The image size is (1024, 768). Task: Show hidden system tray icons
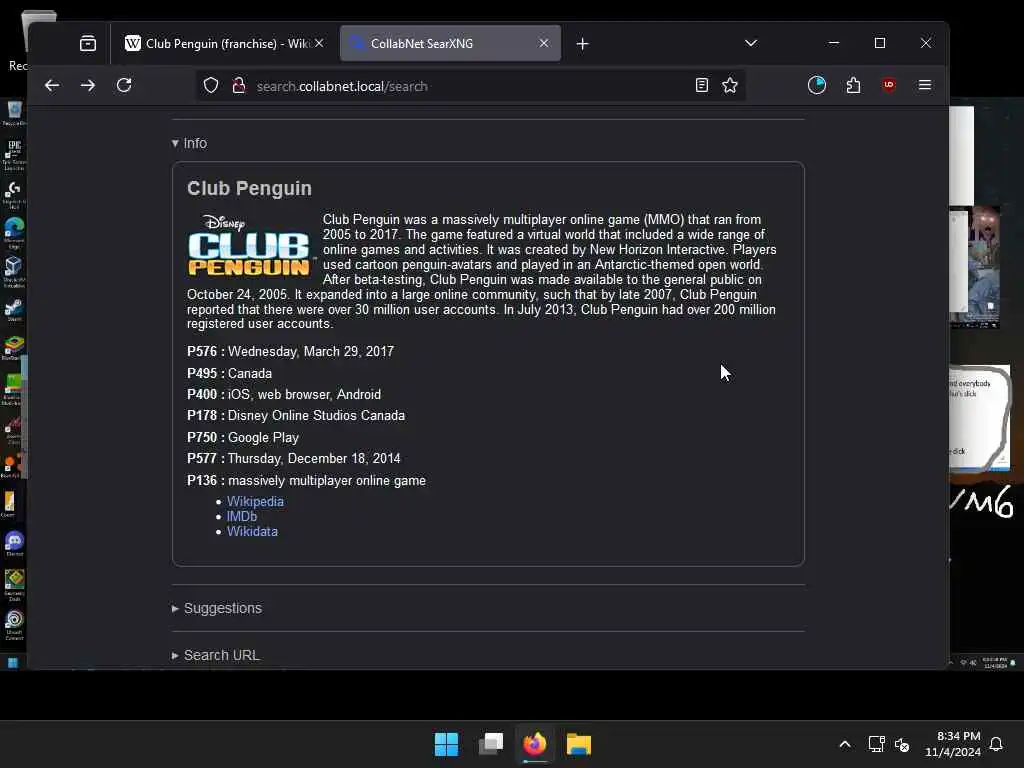pyautogui.click(x=844, y=744)
